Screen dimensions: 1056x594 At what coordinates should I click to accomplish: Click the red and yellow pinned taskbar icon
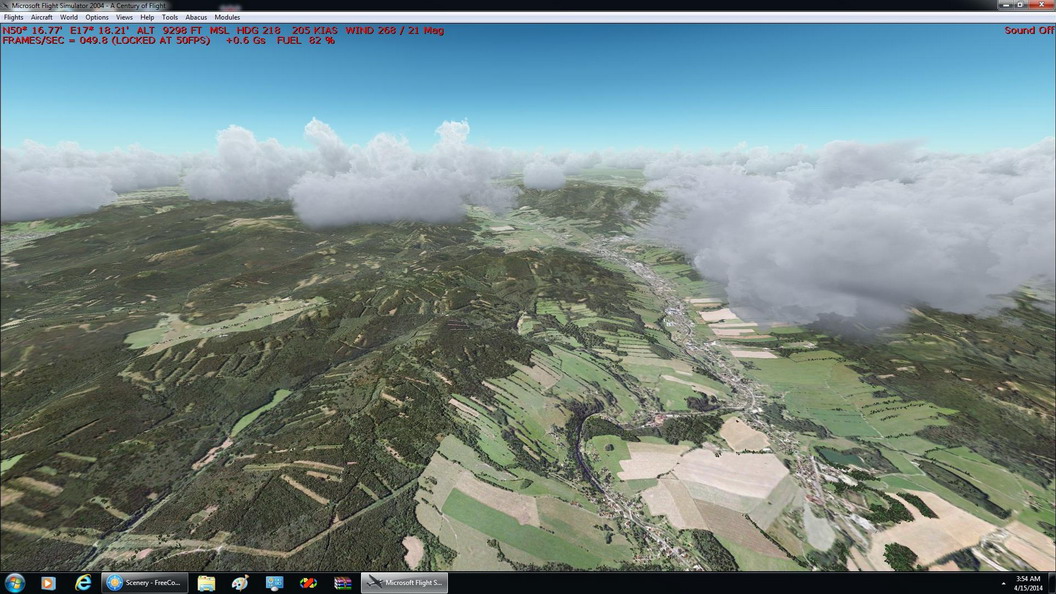click(x=308, y=583)
